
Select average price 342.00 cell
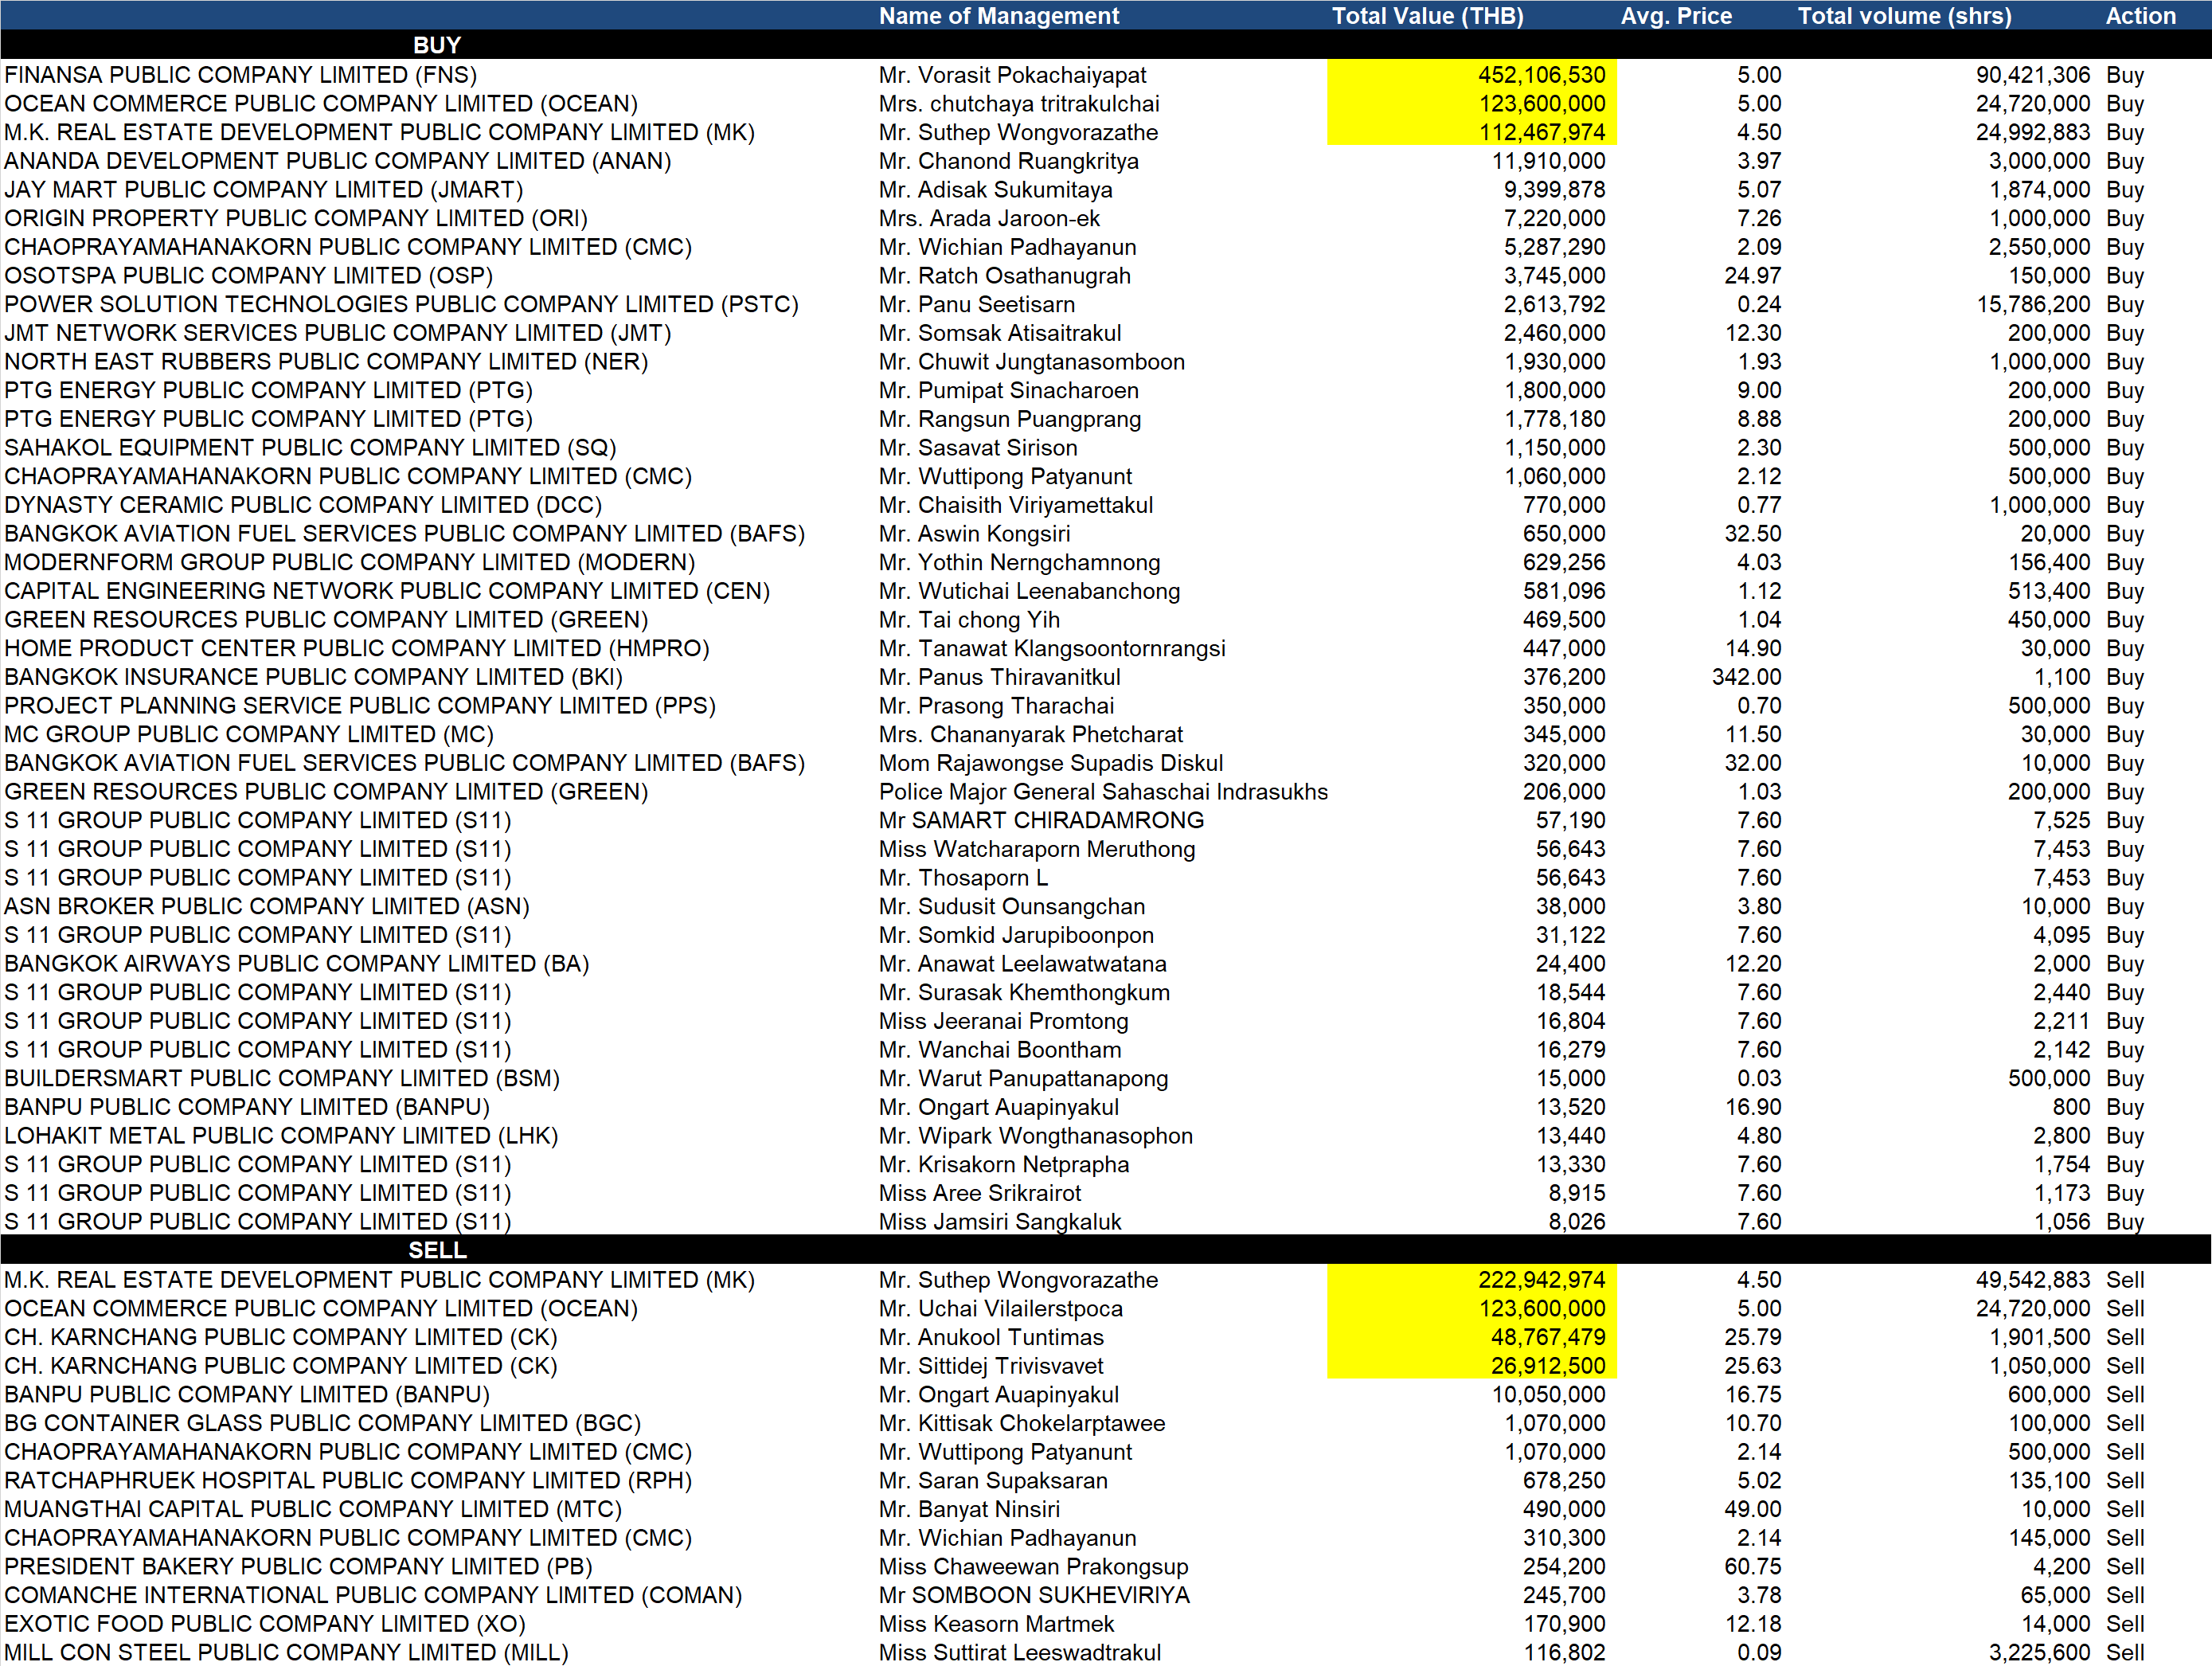click(x=1746, y=677)
